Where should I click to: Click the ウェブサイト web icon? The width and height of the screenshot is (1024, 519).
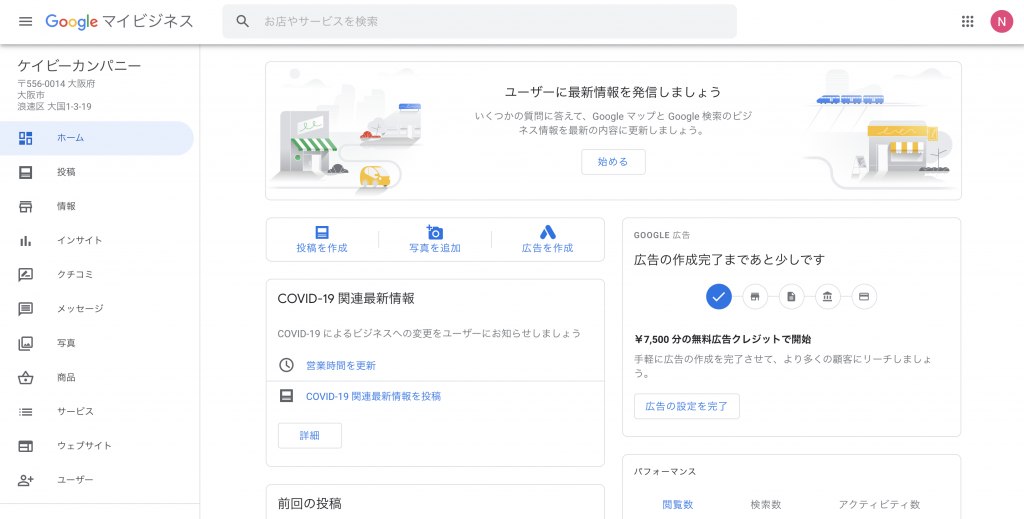(25, 446)
